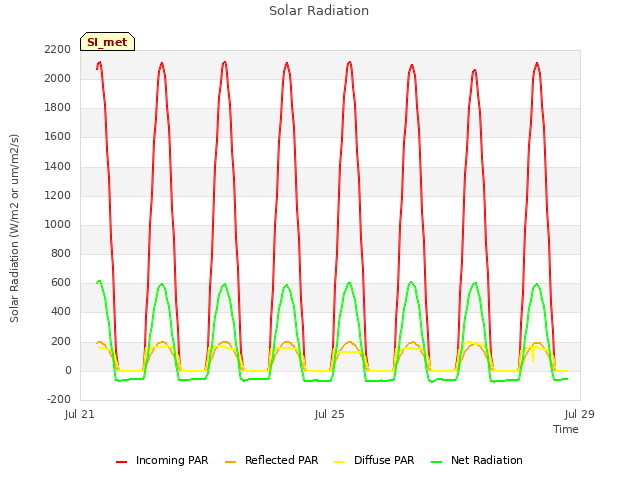Screen dimensions: 640x480
Task: Toggle the Net Radiation legend entry
Action: (x=477, y=460)
